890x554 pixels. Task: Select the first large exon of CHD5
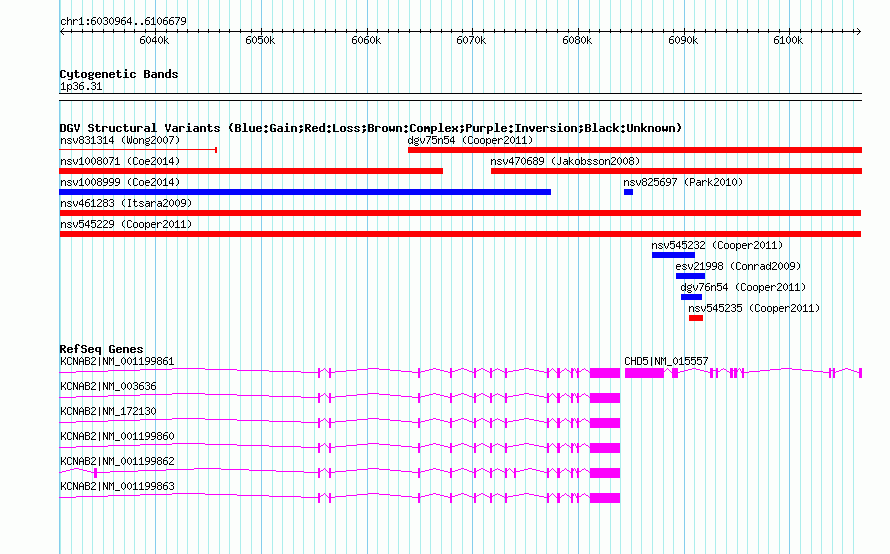(x=644, y=373)
